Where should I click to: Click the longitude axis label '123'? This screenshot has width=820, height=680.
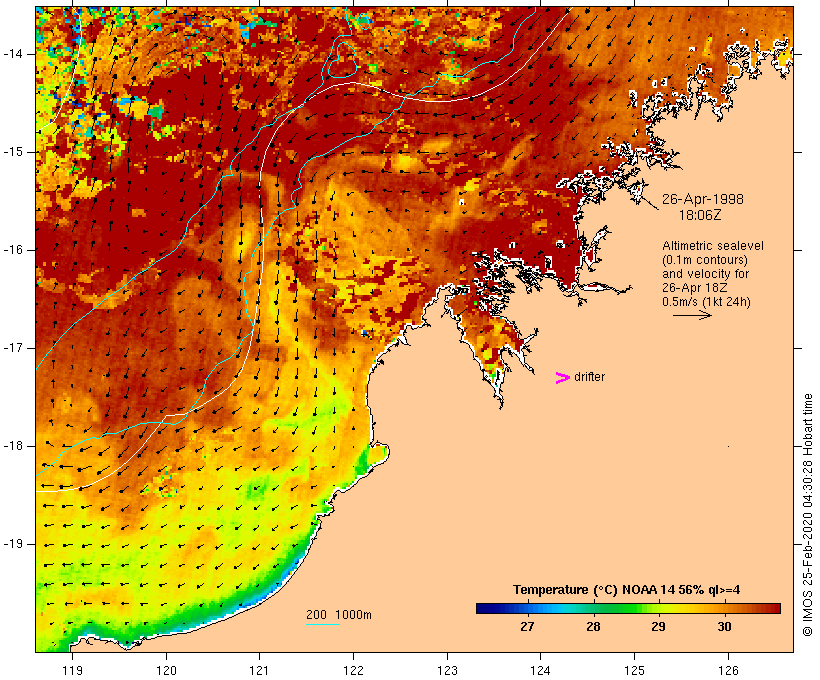tap(447, 670)
